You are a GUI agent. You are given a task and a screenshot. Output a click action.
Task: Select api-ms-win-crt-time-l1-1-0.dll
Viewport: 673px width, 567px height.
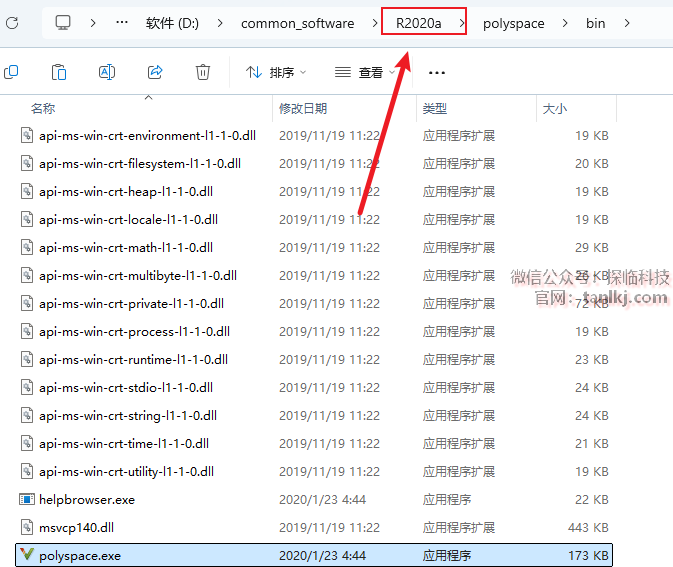tap(124, 443)
